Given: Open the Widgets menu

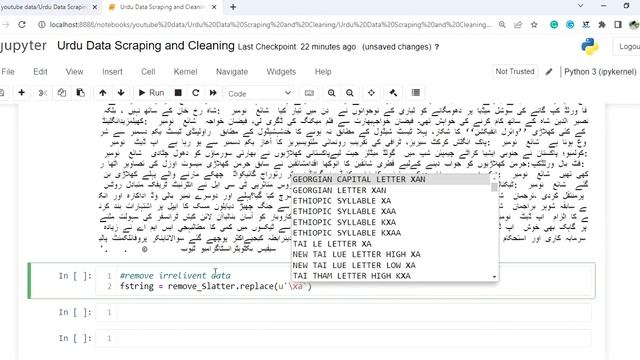Looking at the screenshot, I should tap(281, 72).
